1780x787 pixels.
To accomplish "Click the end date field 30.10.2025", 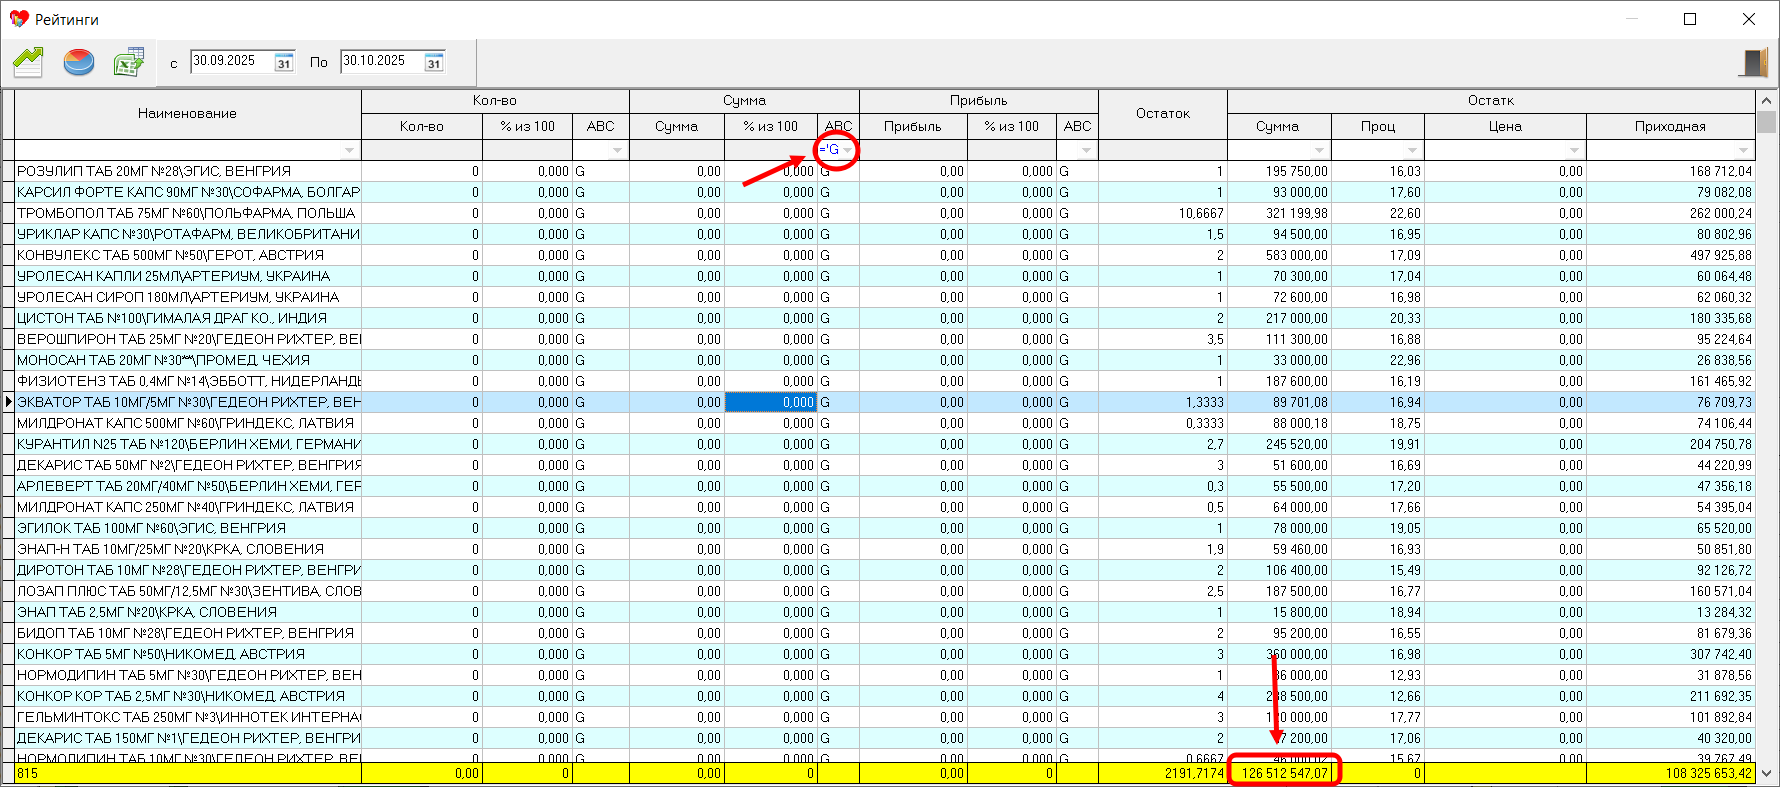I will tap(381, 61).
